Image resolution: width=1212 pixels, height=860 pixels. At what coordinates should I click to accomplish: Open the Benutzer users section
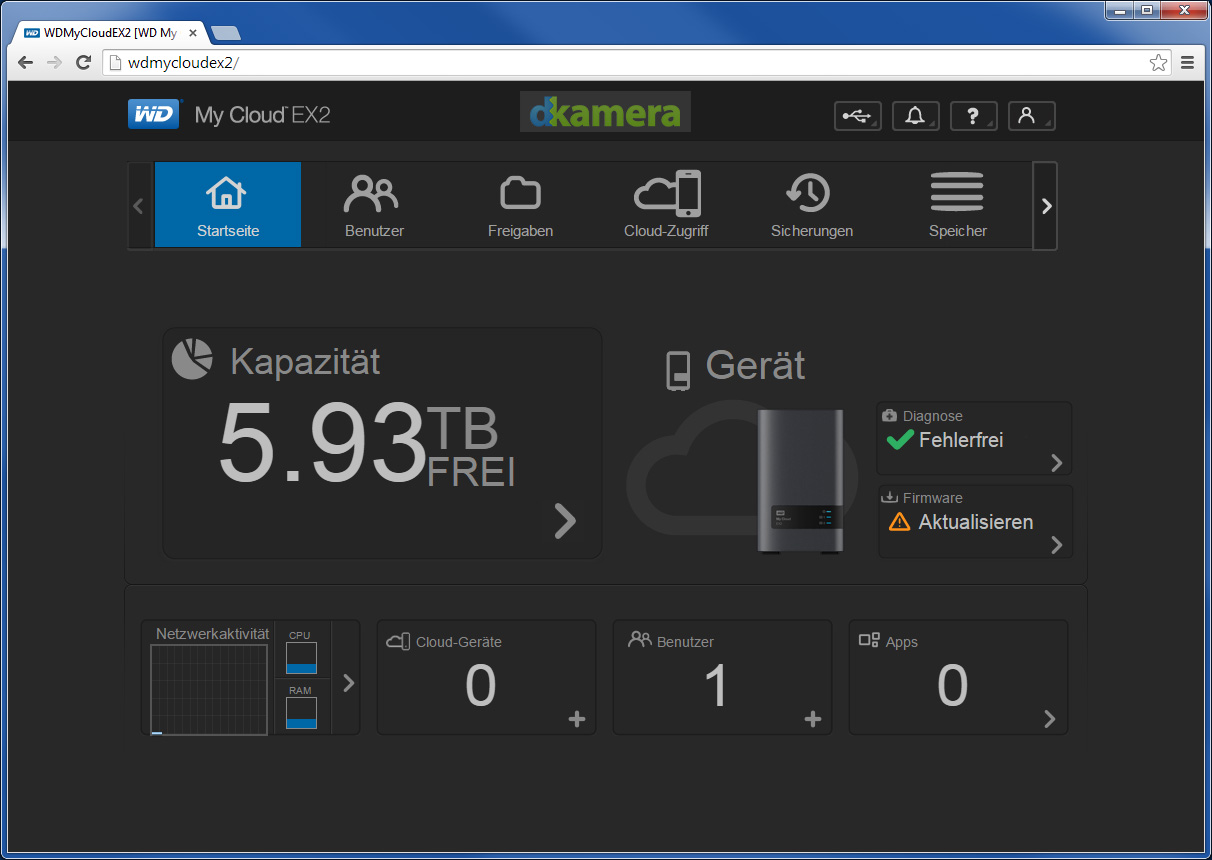[374, 205]
